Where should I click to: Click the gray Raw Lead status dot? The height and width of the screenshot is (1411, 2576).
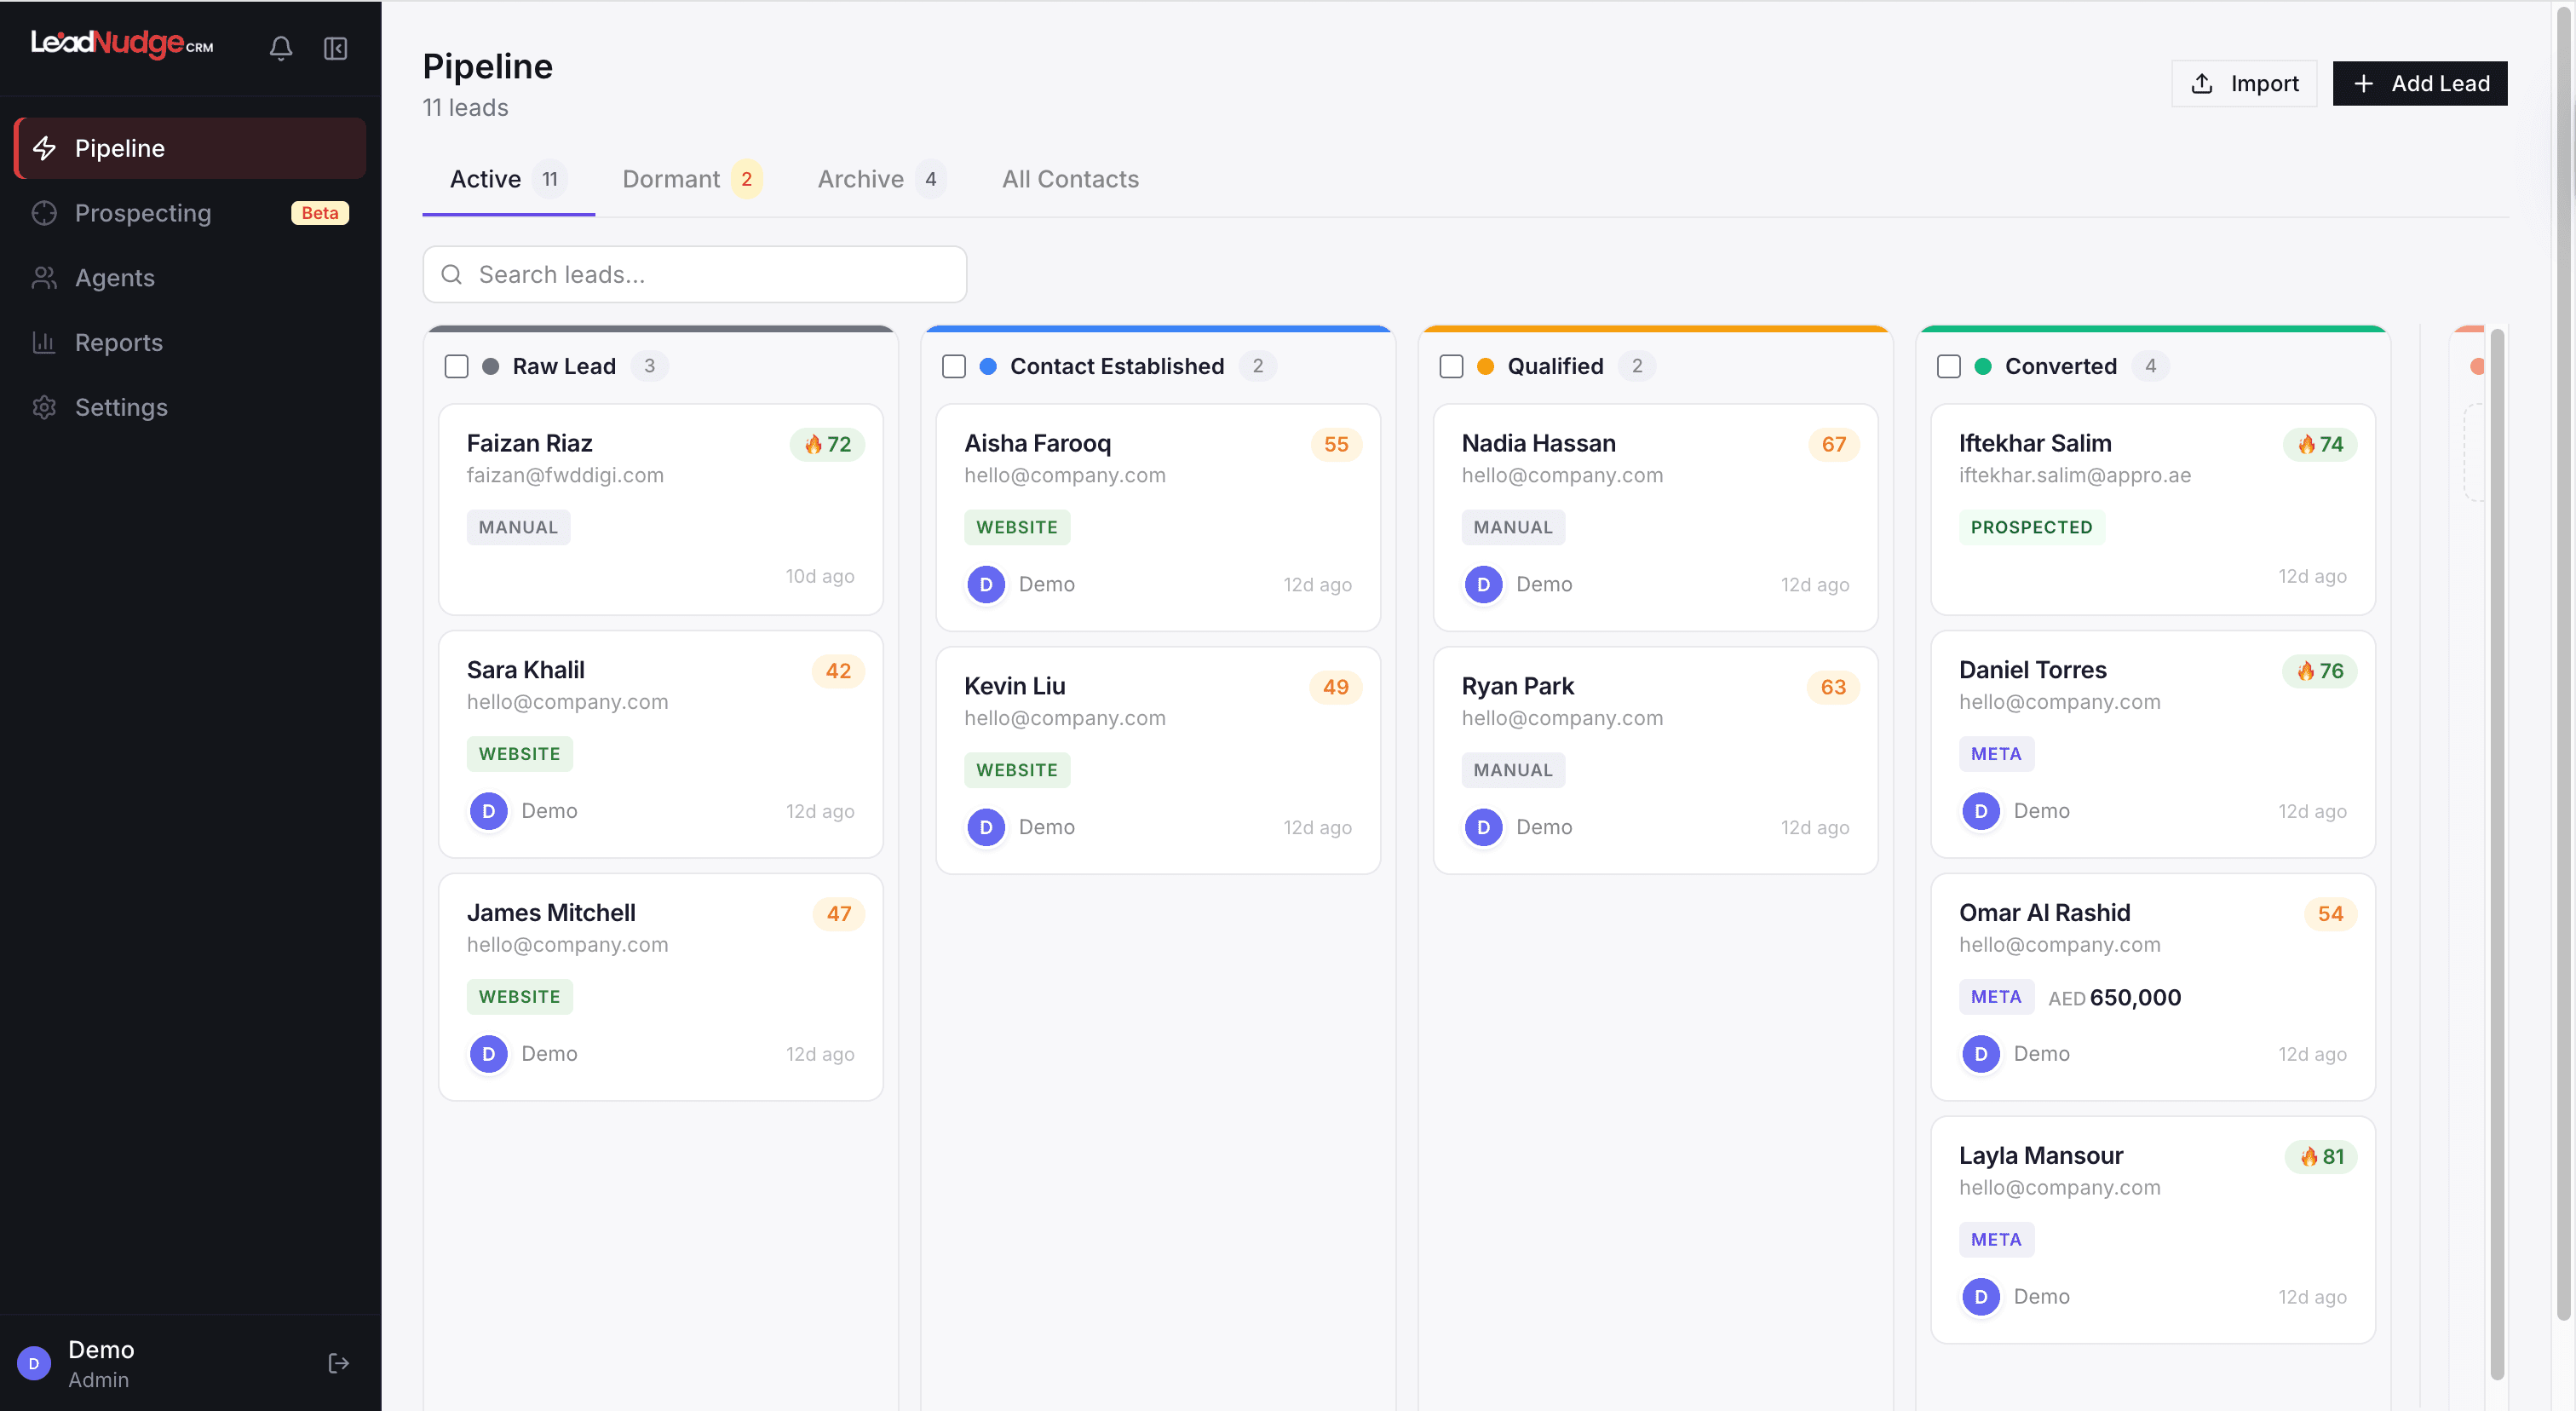490,366
